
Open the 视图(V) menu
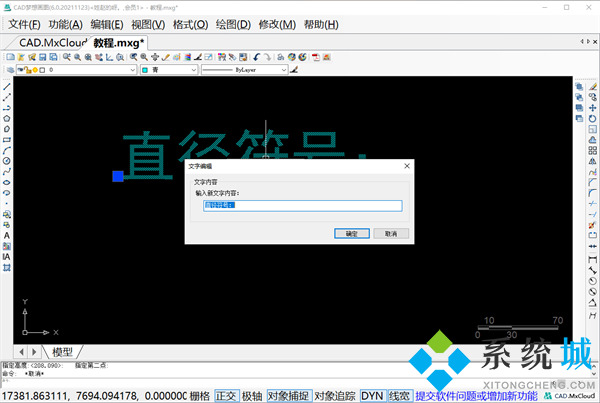click(x=148, y=24)
